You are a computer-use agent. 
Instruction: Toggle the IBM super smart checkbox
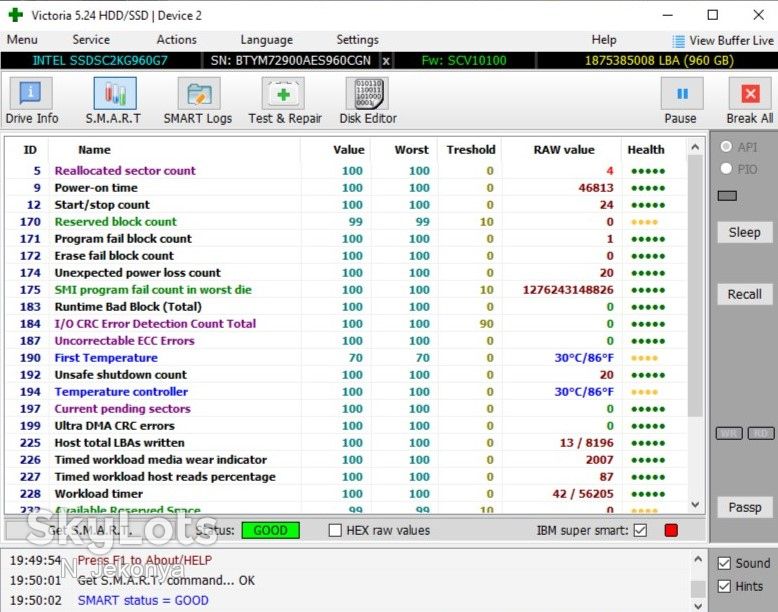(x=641, y=531)
